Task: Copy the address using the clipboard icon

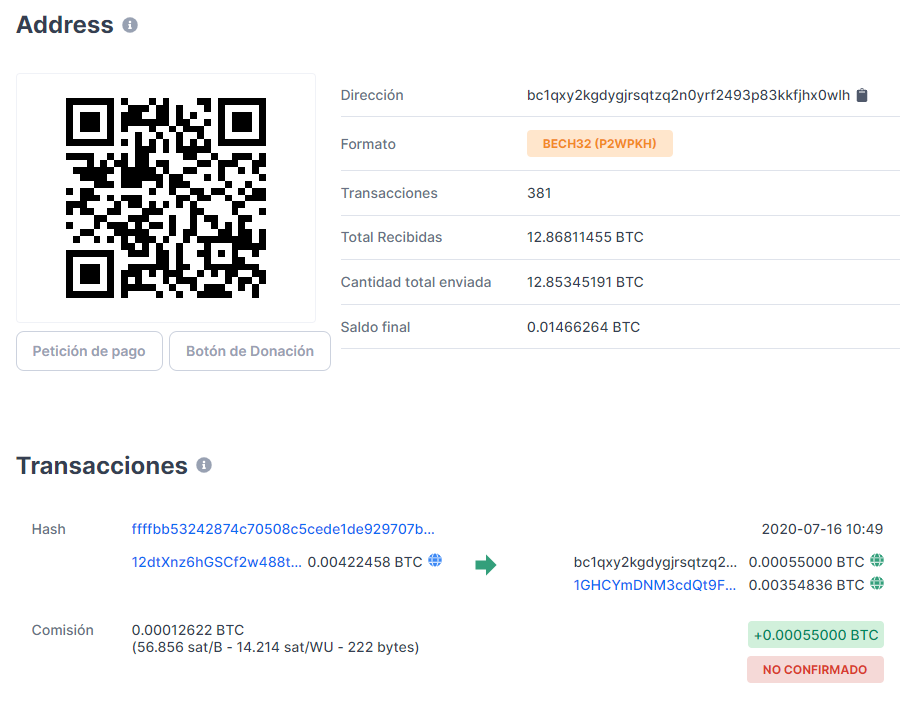Action: [862, 95]
